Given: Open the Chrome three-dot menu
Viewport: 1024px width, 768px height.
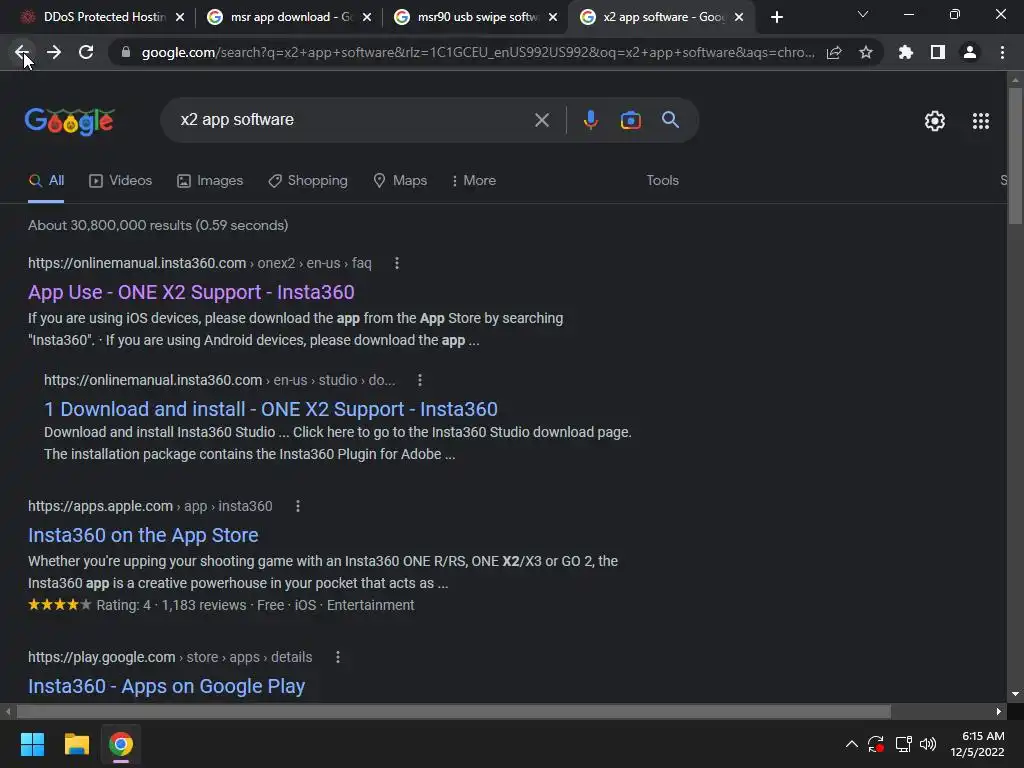Looking at the screenshot, I should click(1002, 52).
